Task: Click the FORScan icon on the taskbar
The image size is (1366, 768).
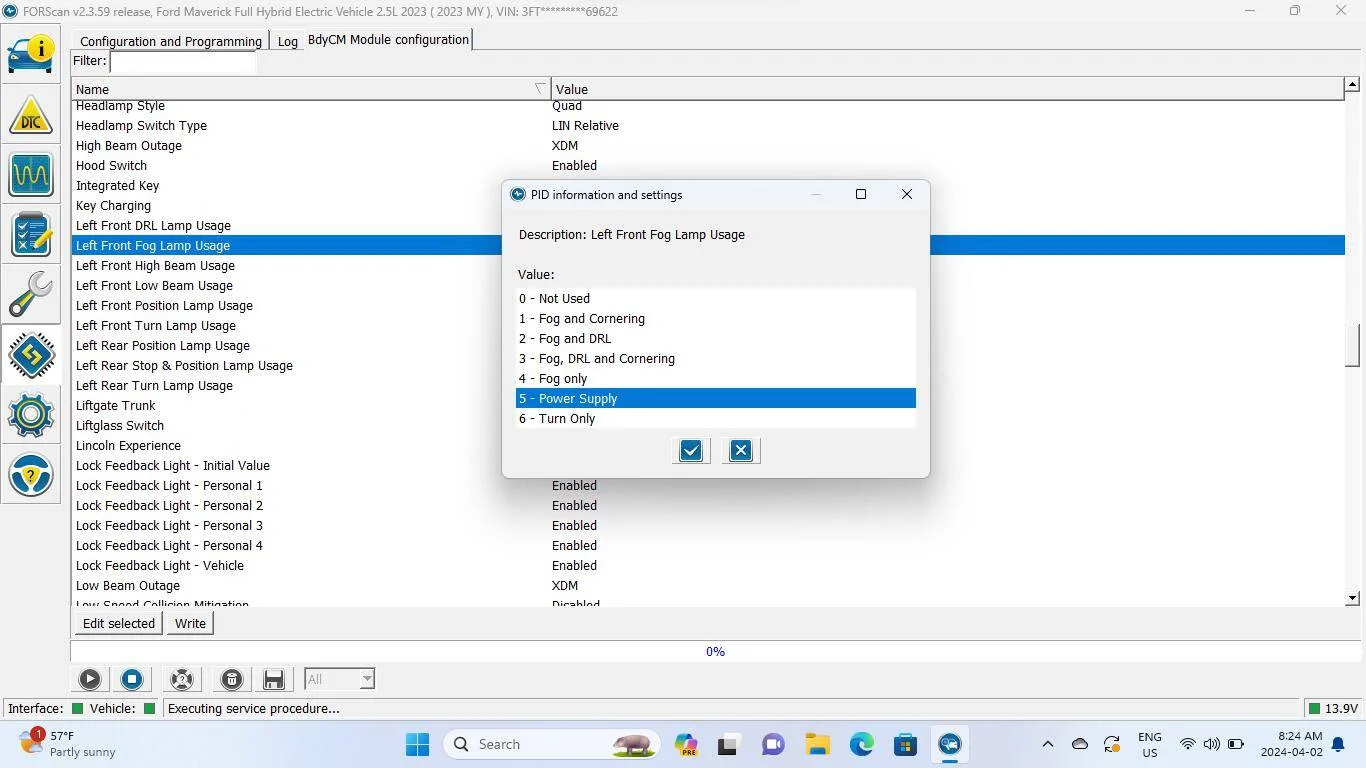Action: [950, 744]
